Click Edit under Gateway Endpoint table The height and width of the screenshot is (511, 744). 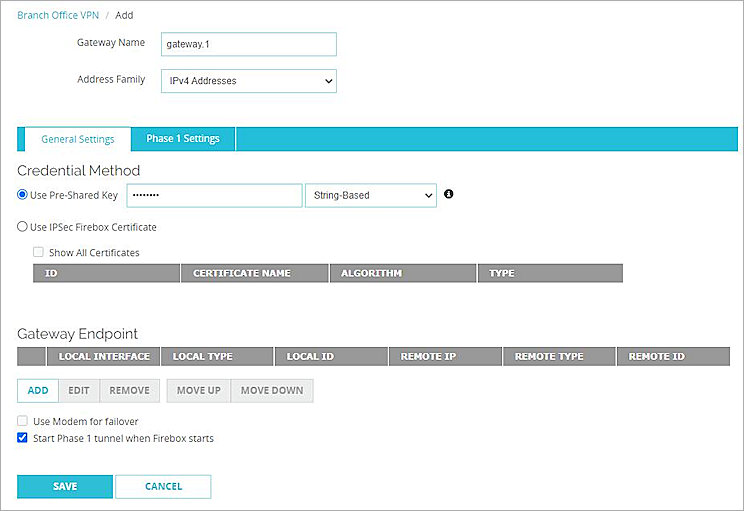tap(79, 390)
